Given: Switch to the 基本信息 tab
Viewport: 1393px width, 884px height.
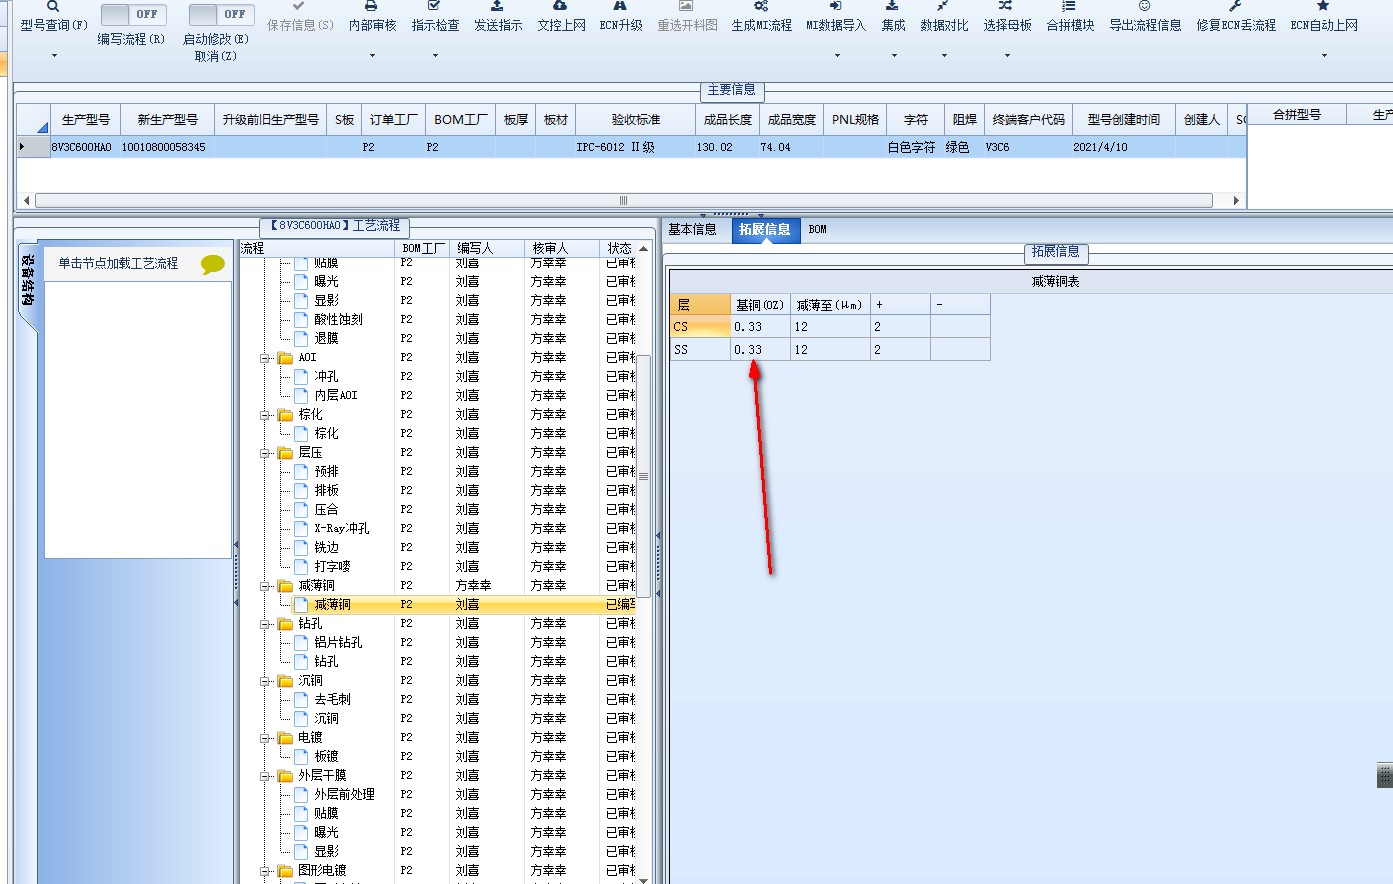Looking at the screenshot, I should (x=692, y=229).
